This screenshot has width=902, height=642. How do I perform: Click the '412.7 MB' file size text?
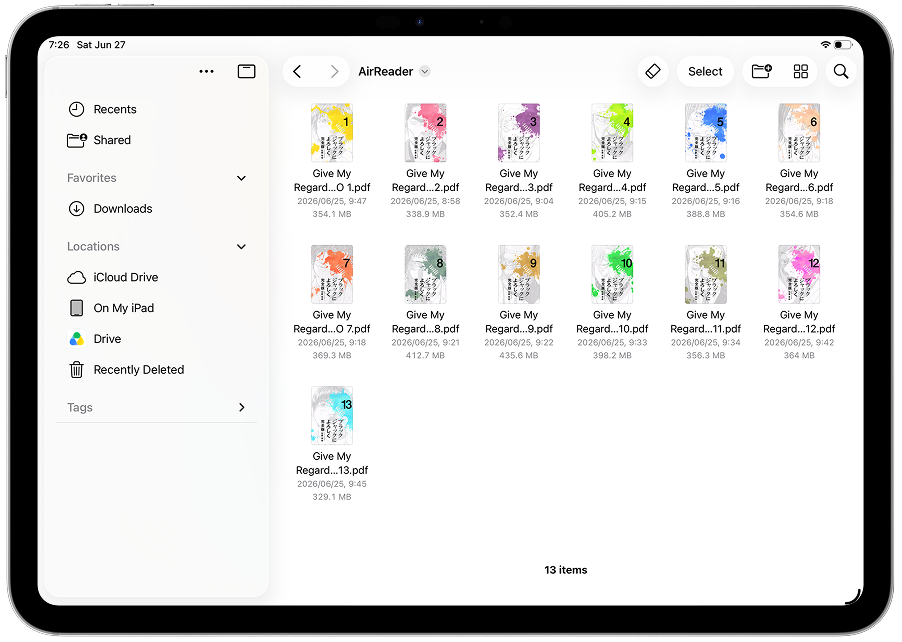(425, 356)
